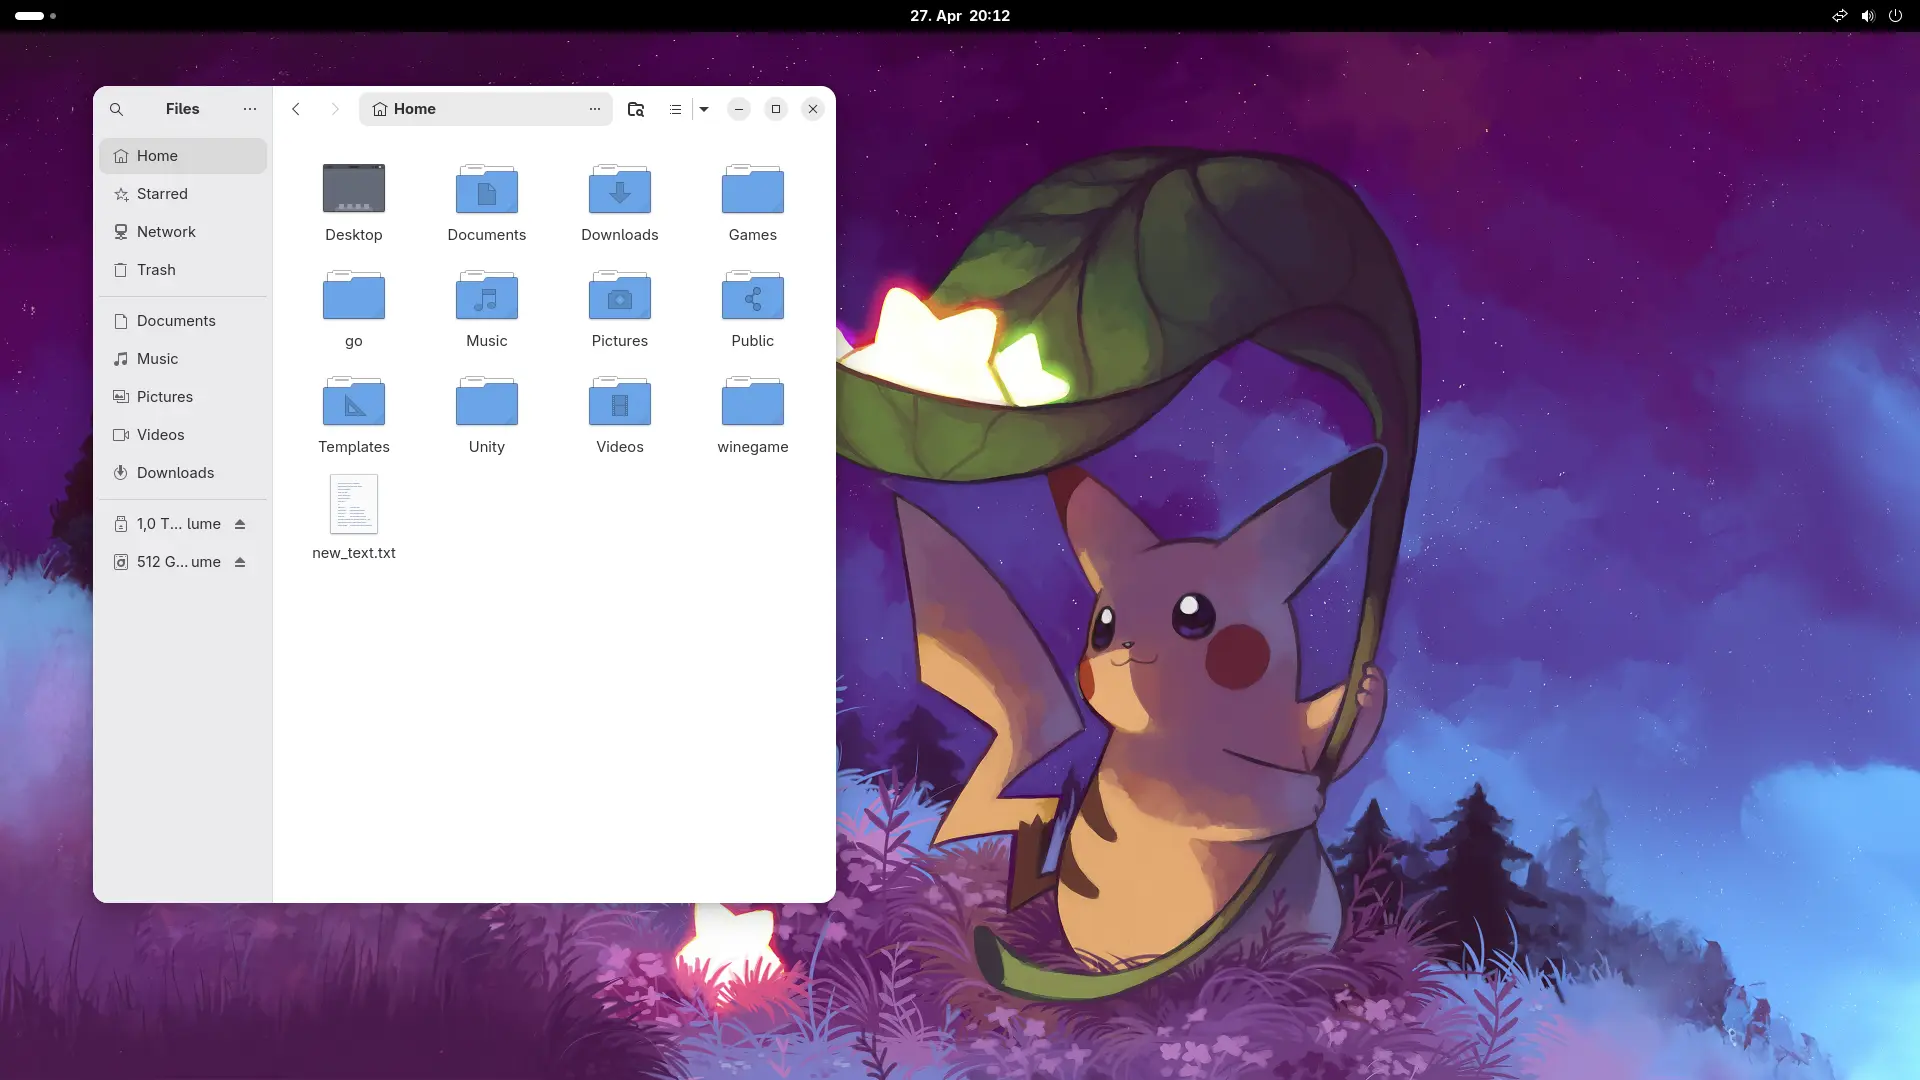Click the power icon in the top bar
The height and width of the screenshot is (1080, 1920).
coord(1895,16)
